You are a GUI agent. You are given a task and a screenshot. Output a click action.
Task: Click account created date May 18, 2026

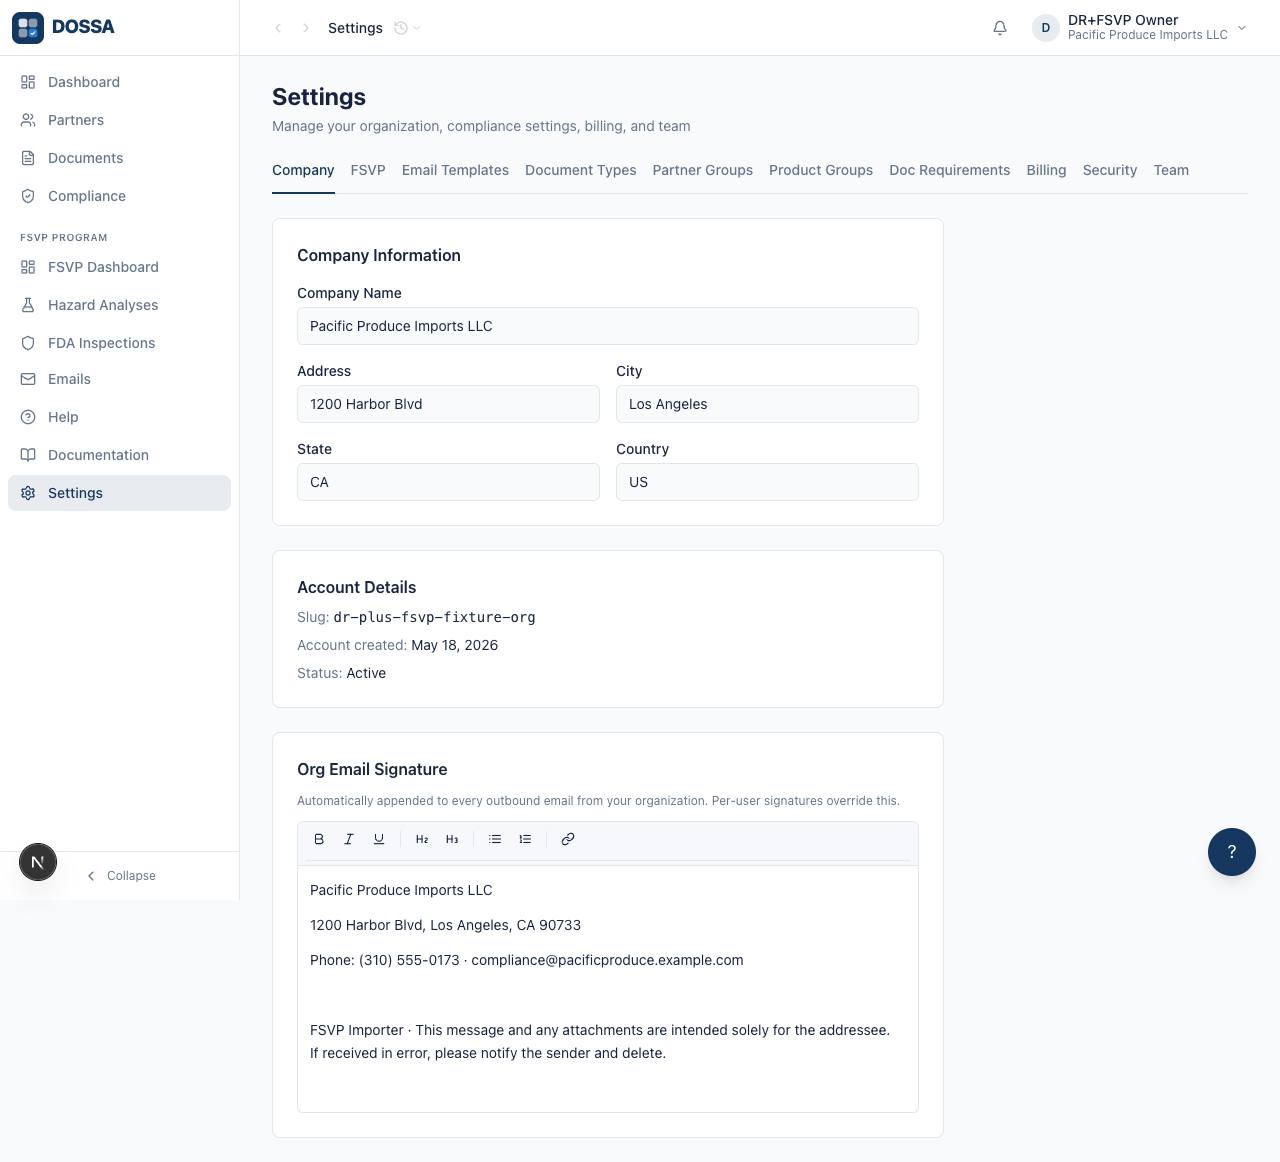tap(455, 645)
